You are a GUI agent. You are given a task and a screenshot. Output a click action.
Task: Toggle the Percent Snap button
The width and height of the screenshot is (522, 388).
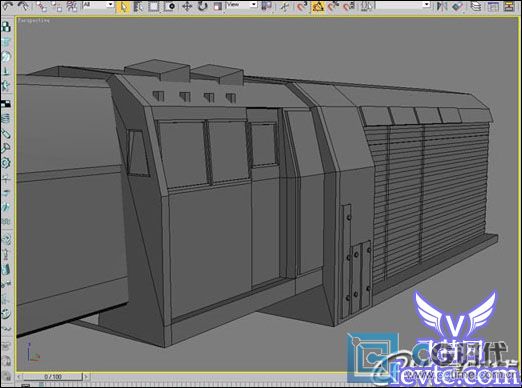[x=333, y=6]
